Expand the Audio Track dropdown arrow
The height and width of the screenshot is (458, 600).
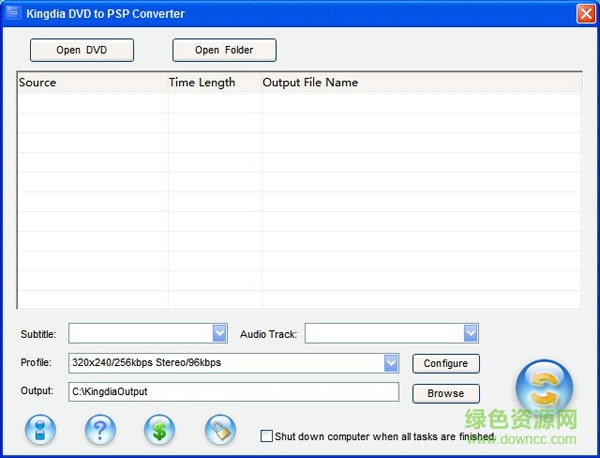[471, 333]
